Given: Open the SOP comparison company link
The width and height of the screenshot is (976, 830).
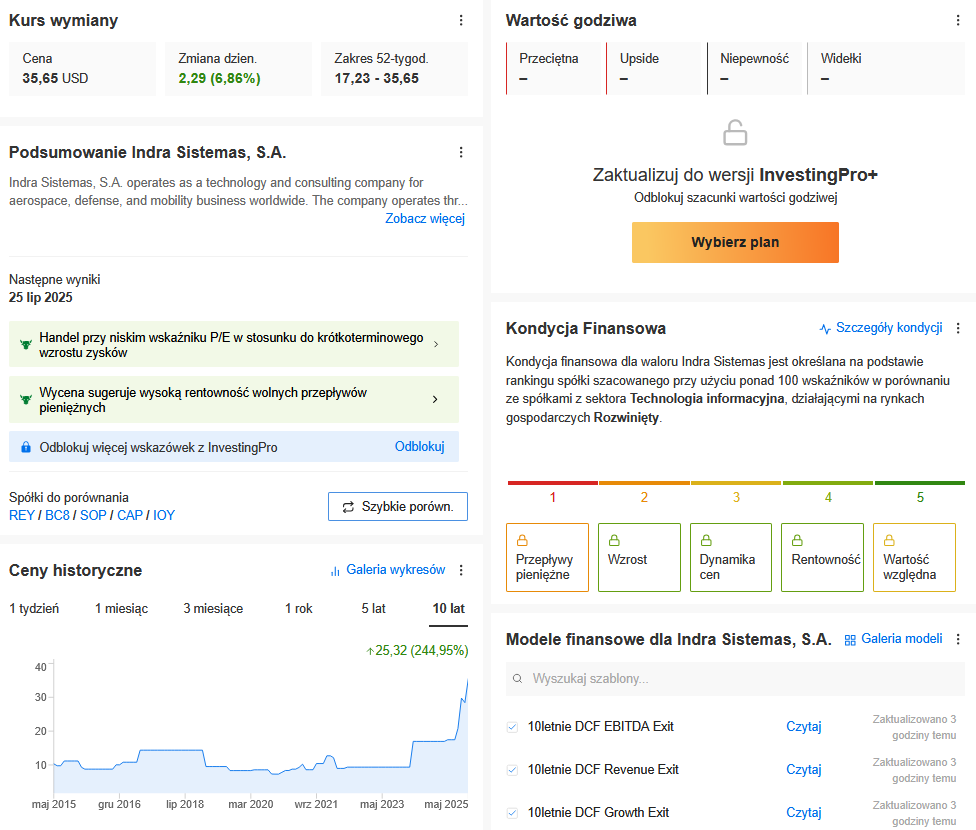Looking at the screenshot, I should coord(93,516).
